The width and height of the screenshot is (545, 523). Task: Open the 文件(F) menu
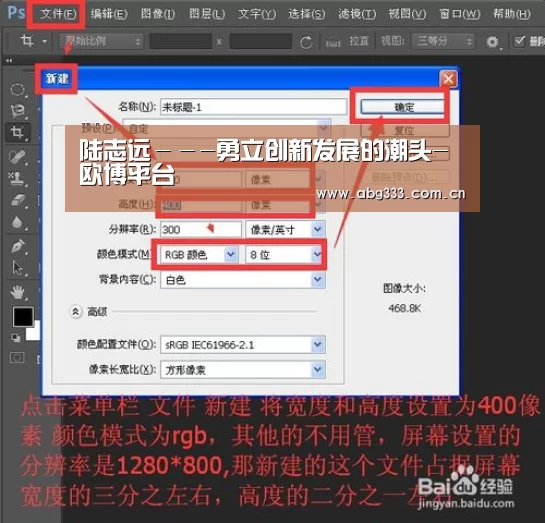58,14
